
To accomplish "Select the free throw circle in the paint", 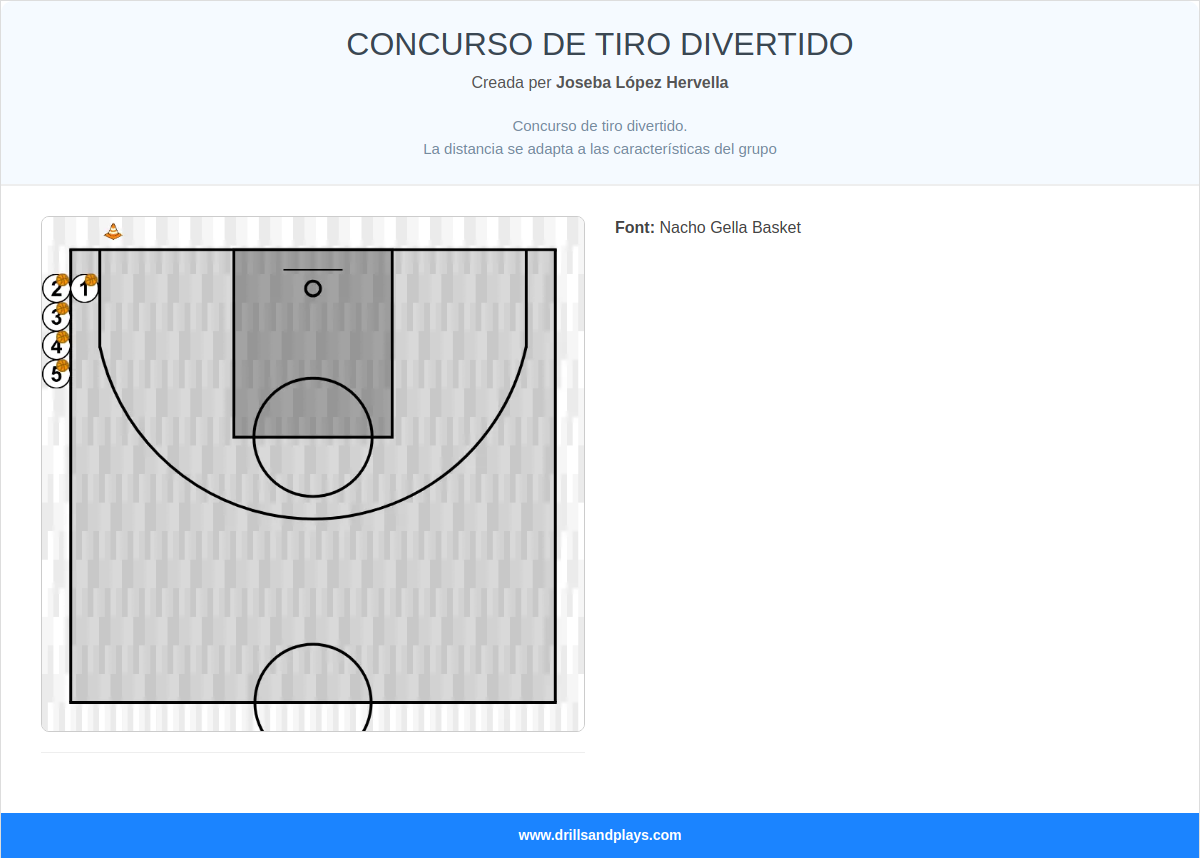I will [313, 437].
